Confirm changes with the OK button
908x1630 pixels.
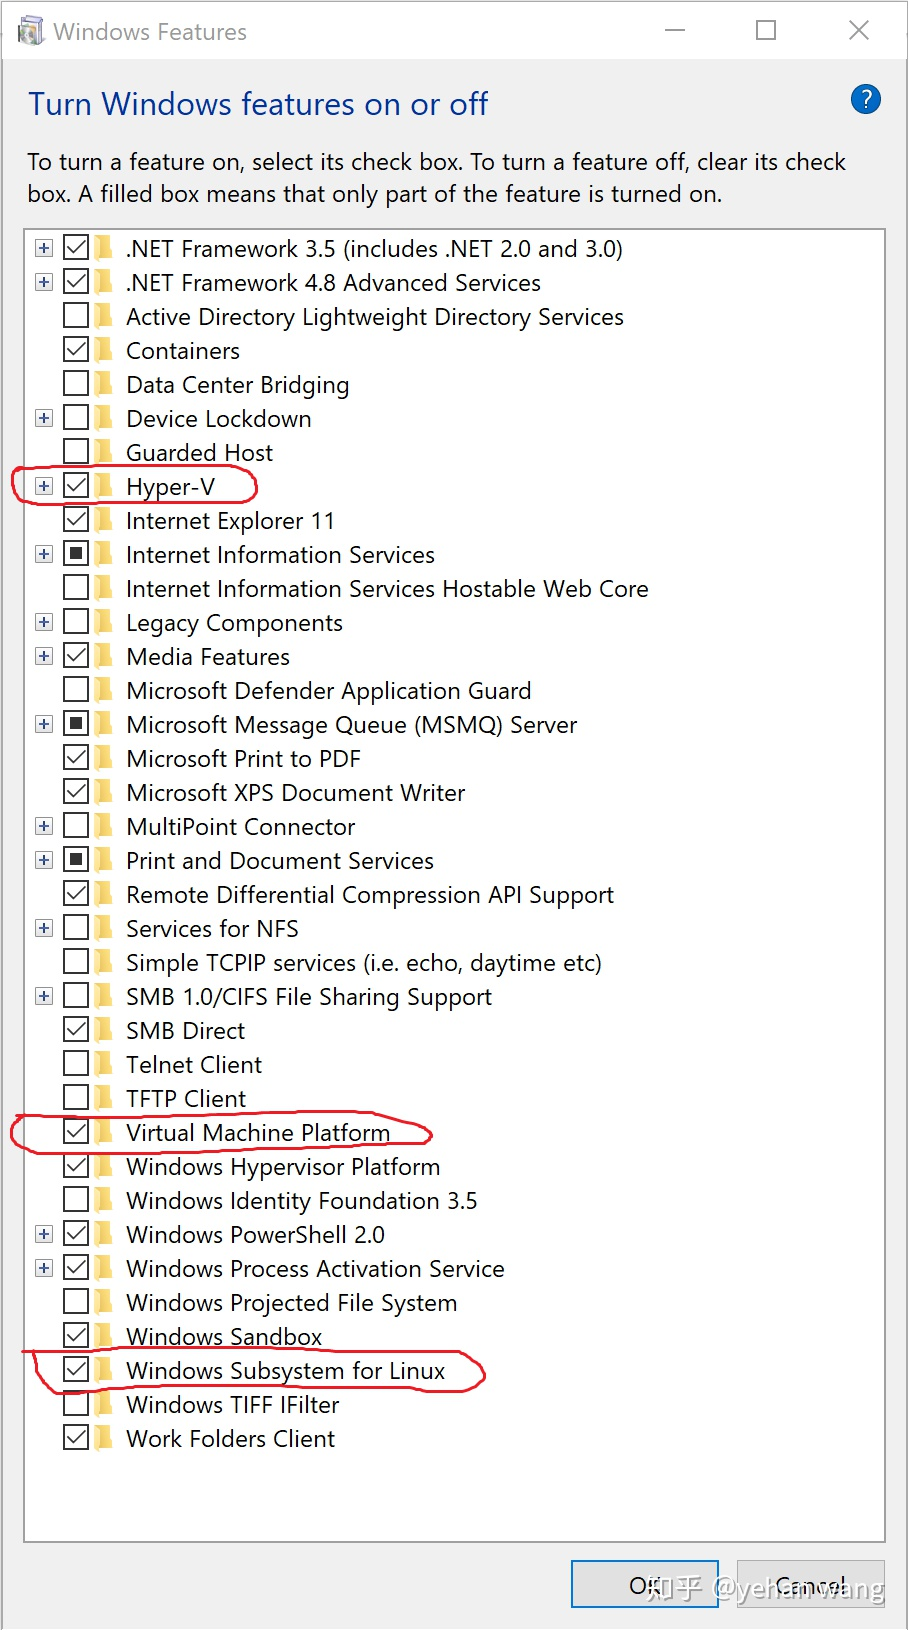(645, 1584)
